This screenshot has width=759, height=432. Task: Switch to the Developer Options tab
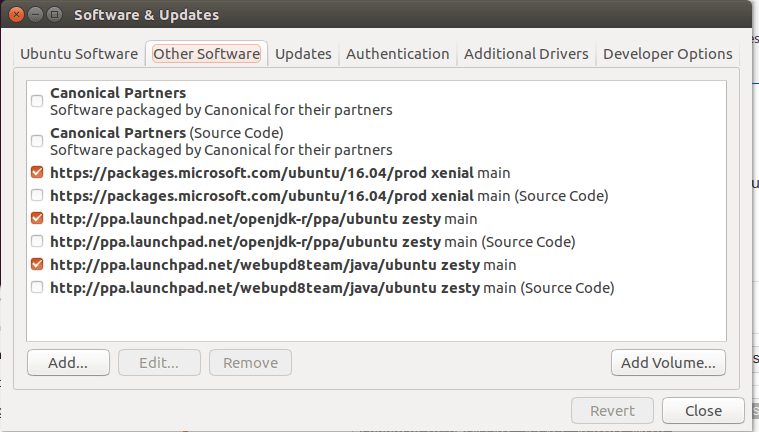coord(667,54)
